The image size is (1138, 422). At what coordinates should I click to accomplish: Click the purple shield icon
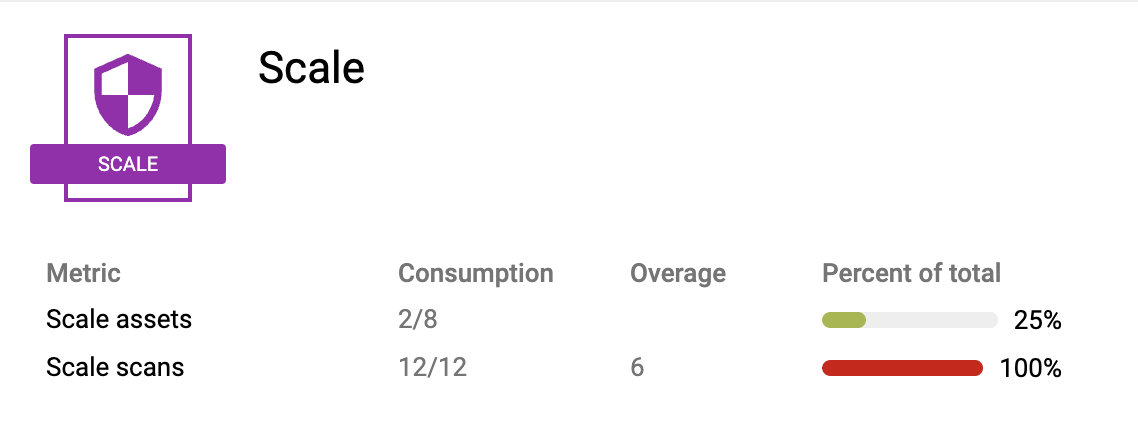tap(128, 93)
